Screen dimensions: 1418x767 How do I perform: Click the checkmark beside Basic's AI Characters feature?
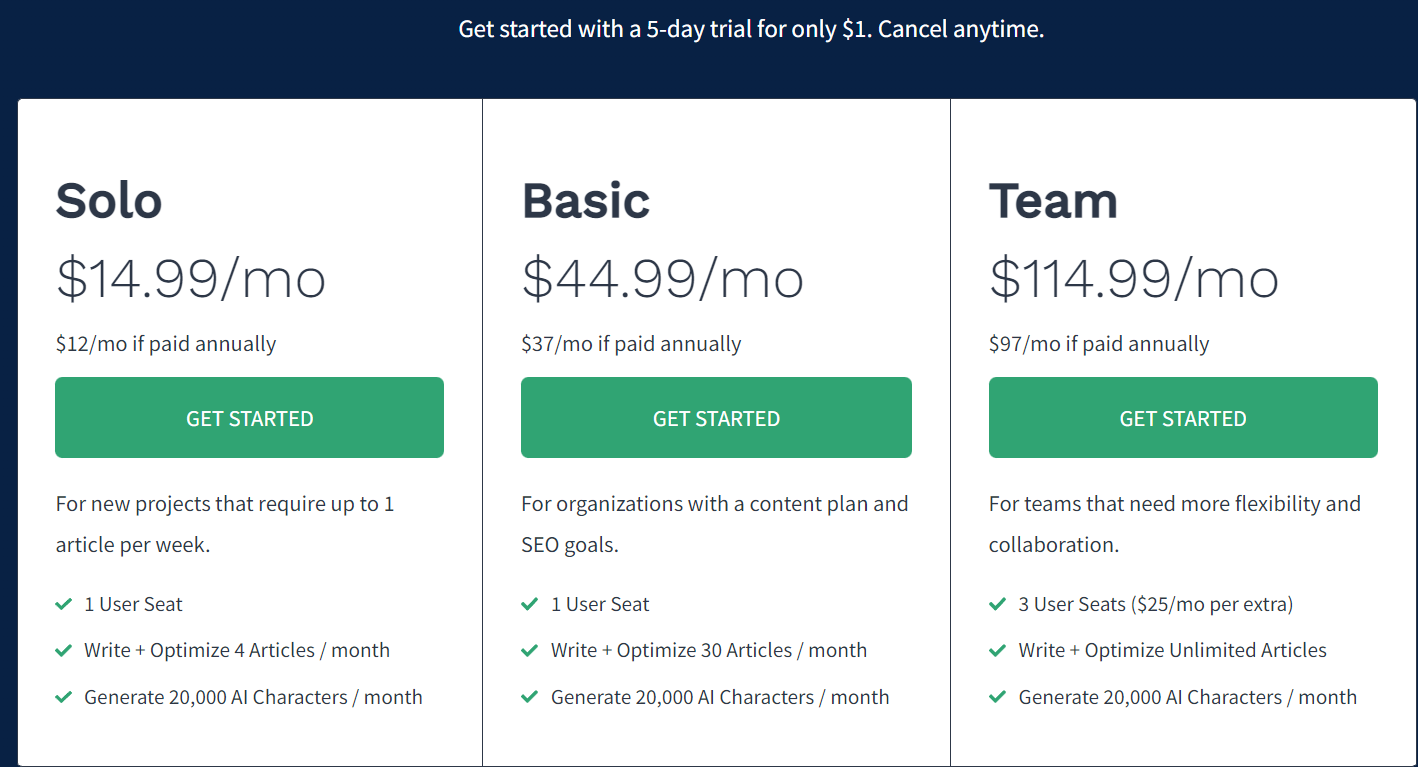click(x=530, y=697)
